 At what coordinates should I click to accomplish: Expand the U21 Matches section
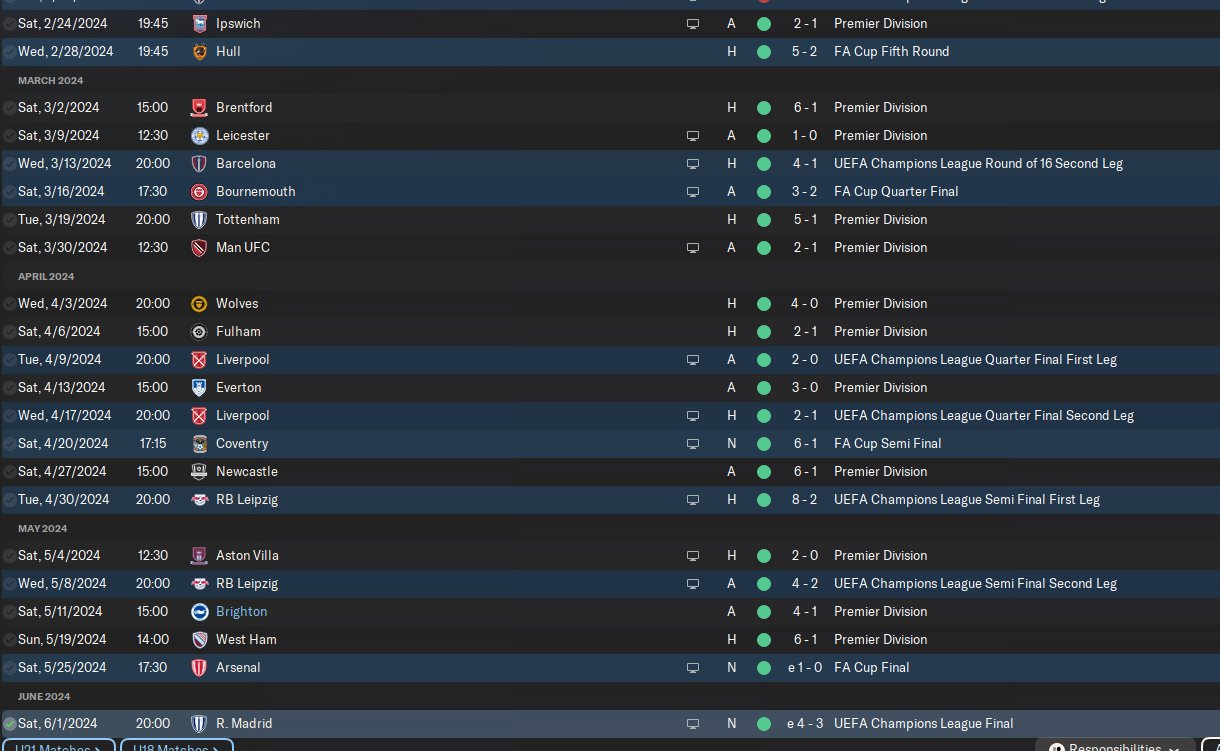point(58,747)
